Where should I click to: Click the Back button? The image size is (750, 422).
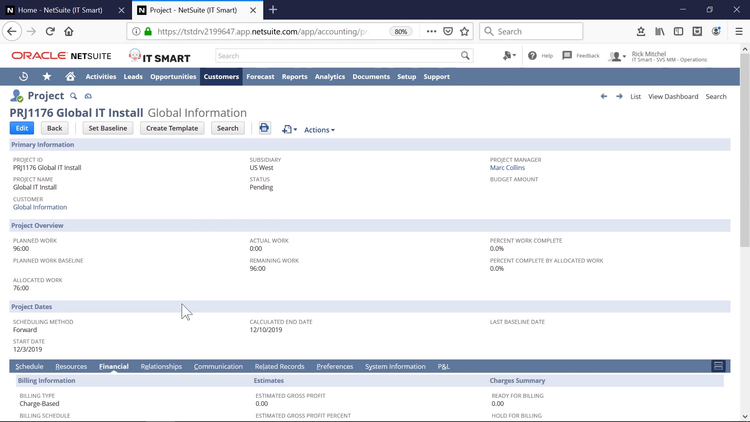pyautogui.click(x=55, y=128)
